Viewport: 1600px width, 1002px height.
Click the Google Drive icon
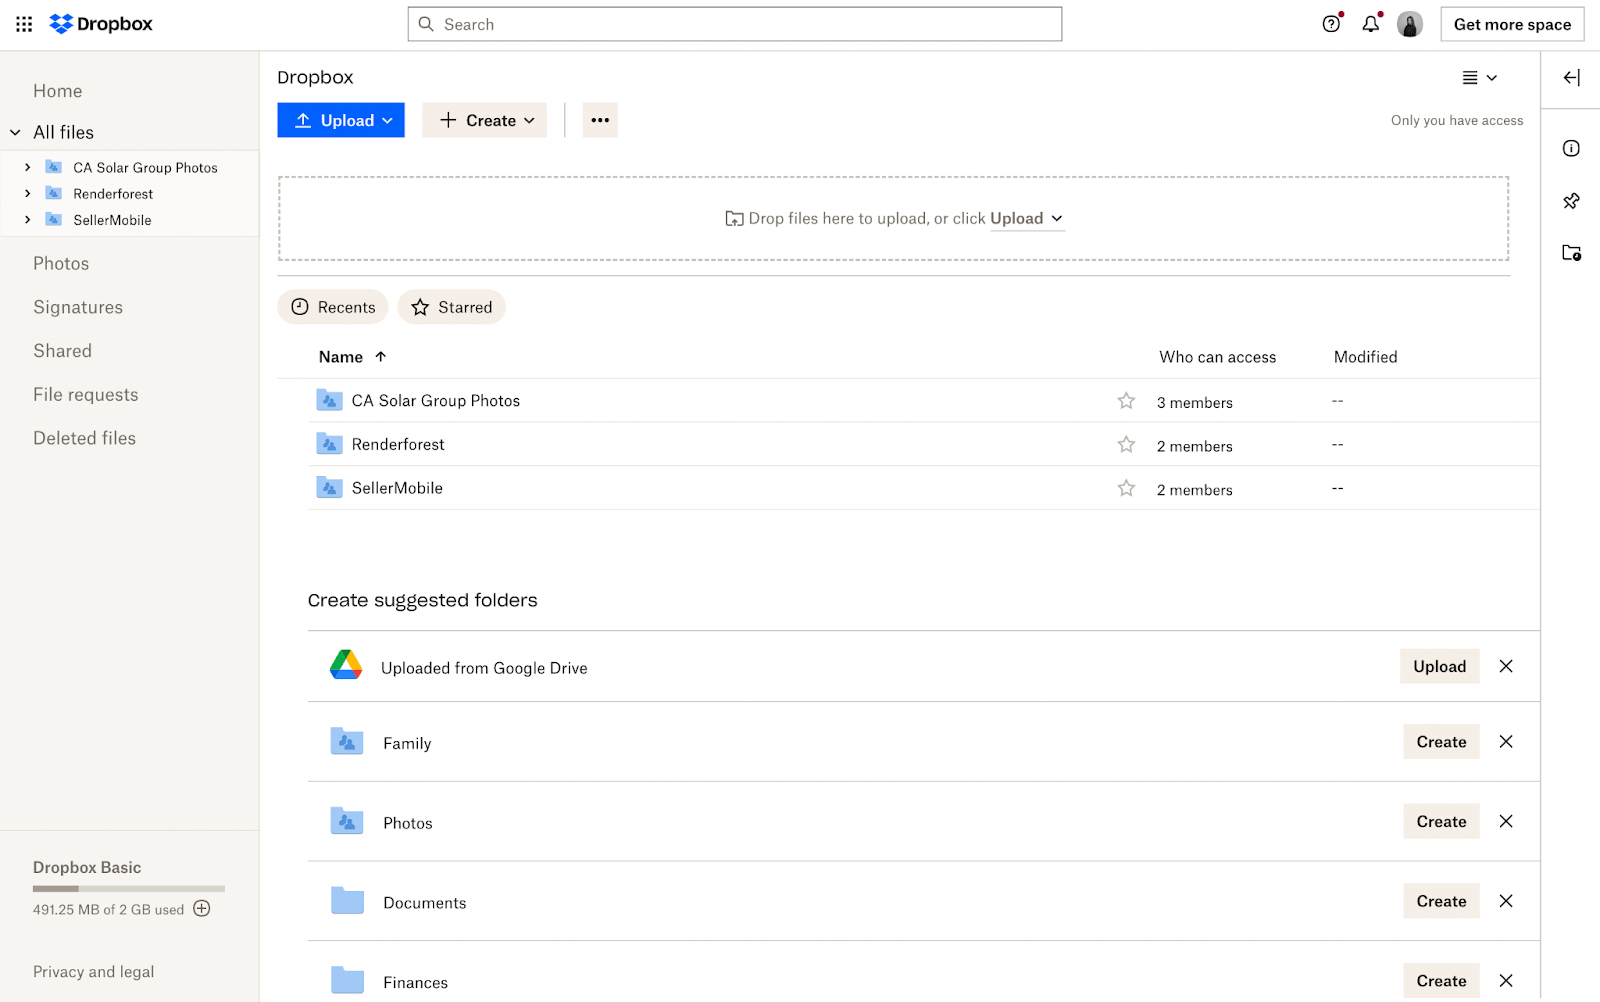[x=346, y=665]
